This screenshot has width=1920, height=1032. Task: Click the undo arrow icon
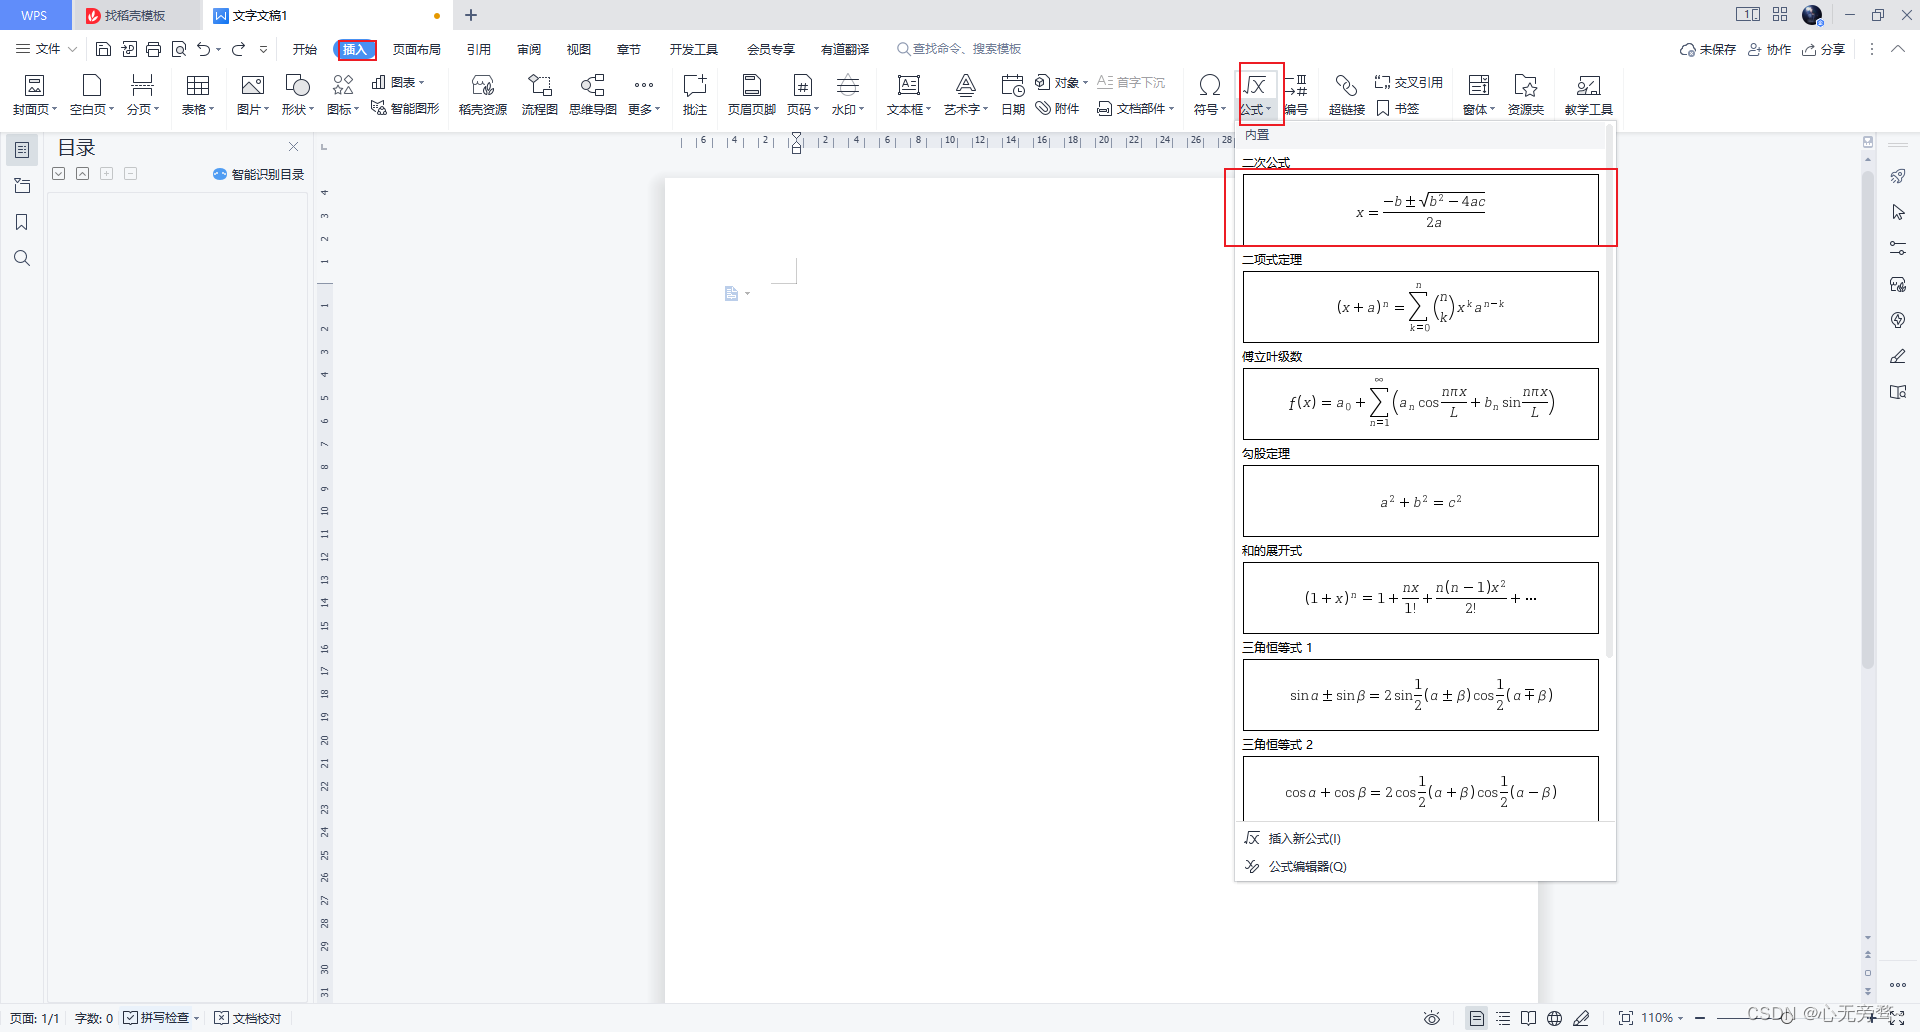pos(204,49)
